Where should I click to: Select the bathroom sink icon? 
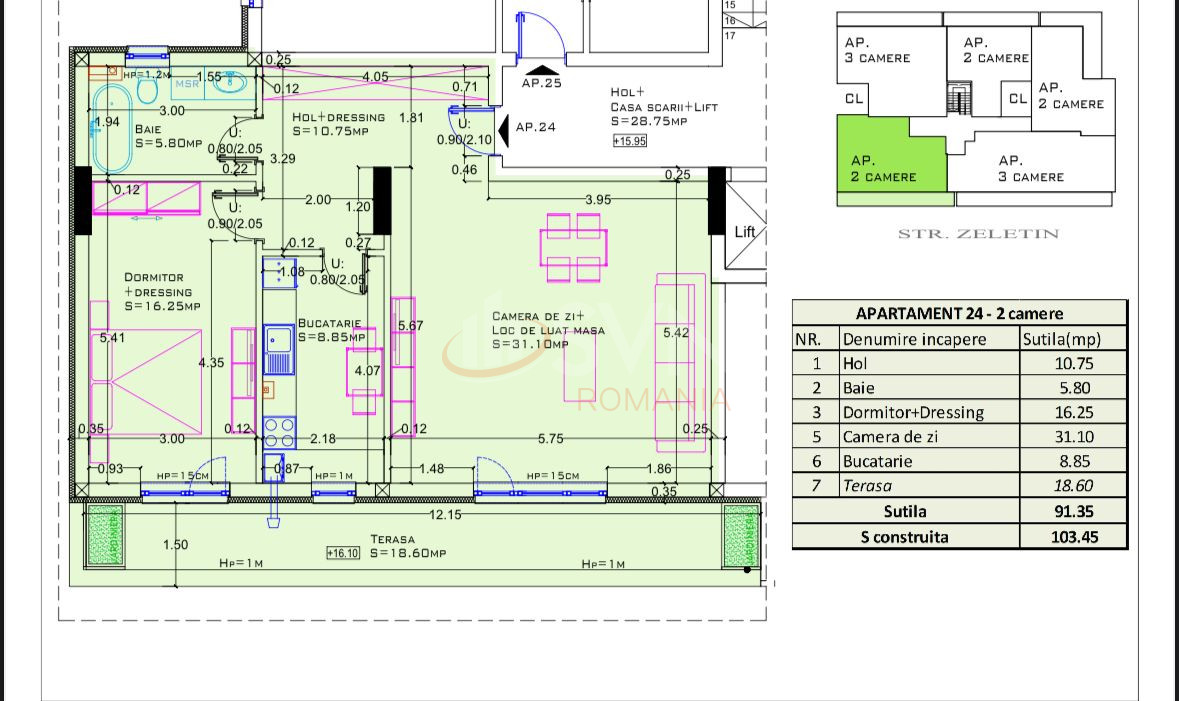[229, 84]
